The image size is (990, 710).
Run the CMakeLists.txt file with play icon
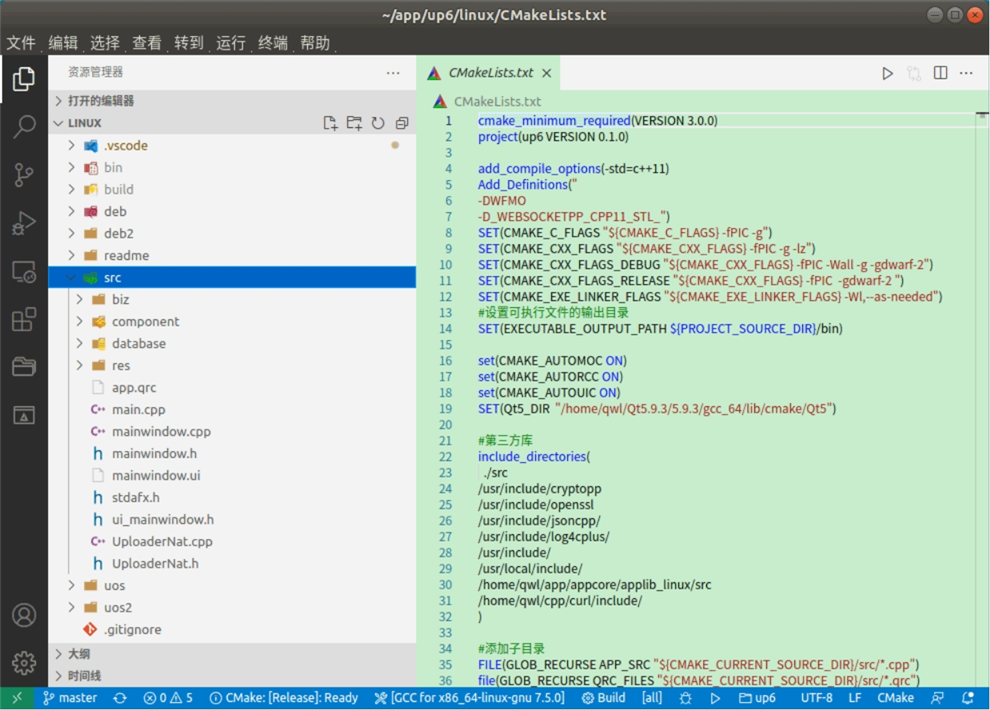887,73
